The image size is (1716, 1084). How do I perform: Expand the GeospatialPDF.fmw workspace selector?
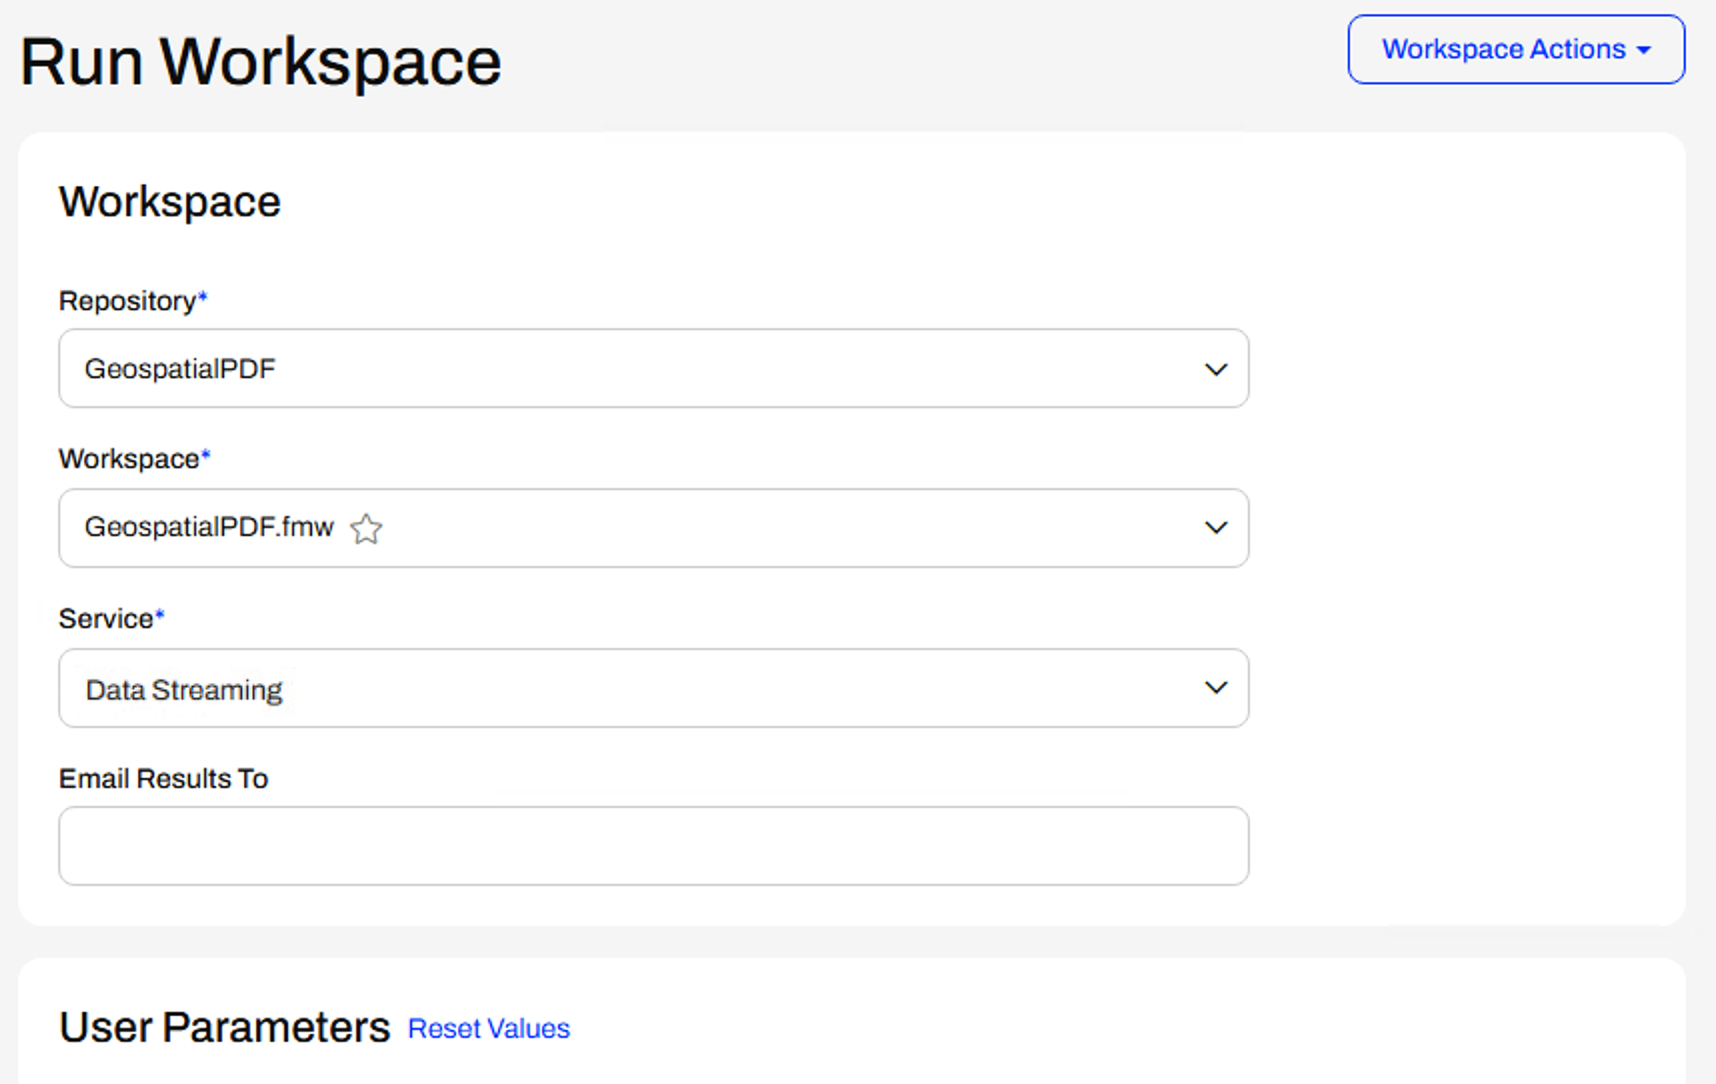pos(654,528)
